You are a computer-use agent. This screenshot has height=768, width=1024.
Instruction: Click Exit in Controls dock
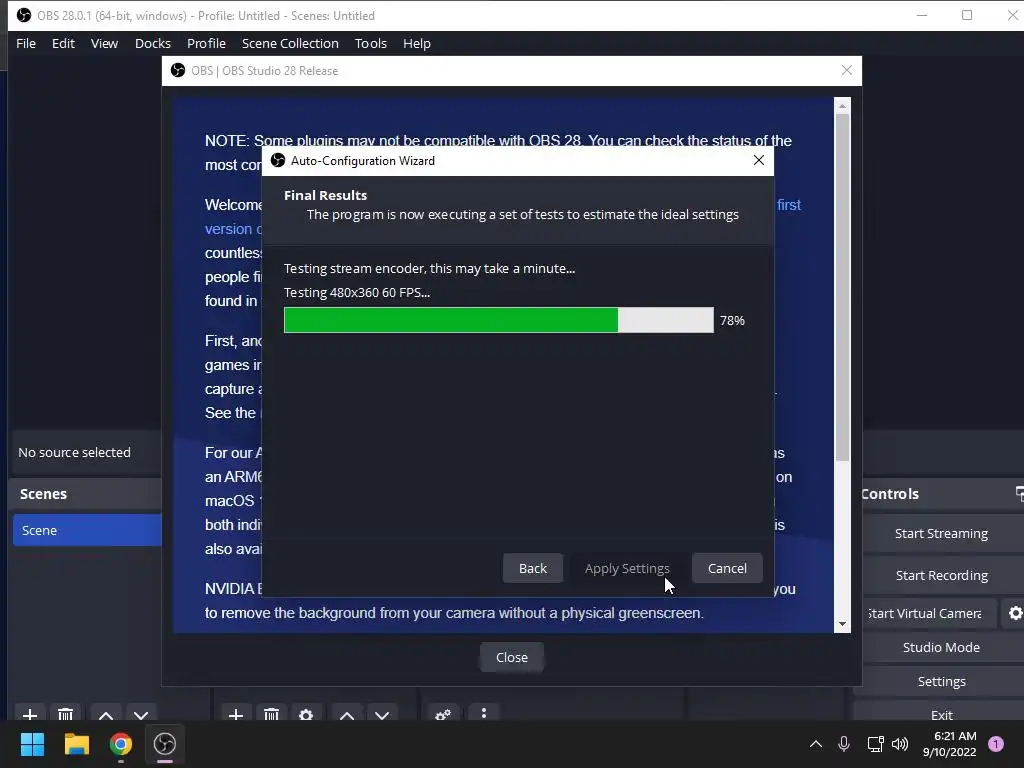click(x=941, y=714)
